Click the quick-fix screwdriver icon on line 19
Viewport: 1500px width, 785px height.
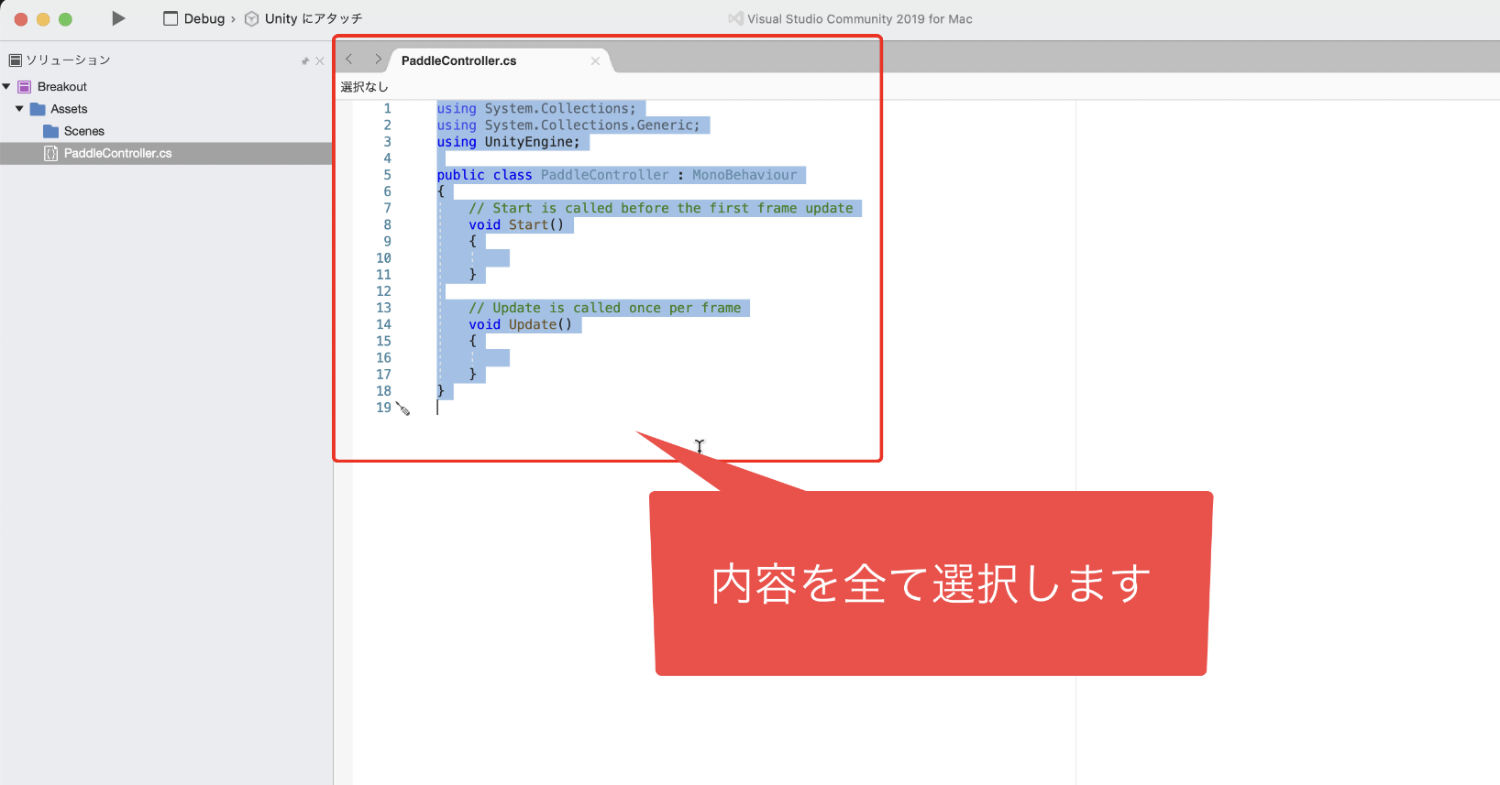403,408
